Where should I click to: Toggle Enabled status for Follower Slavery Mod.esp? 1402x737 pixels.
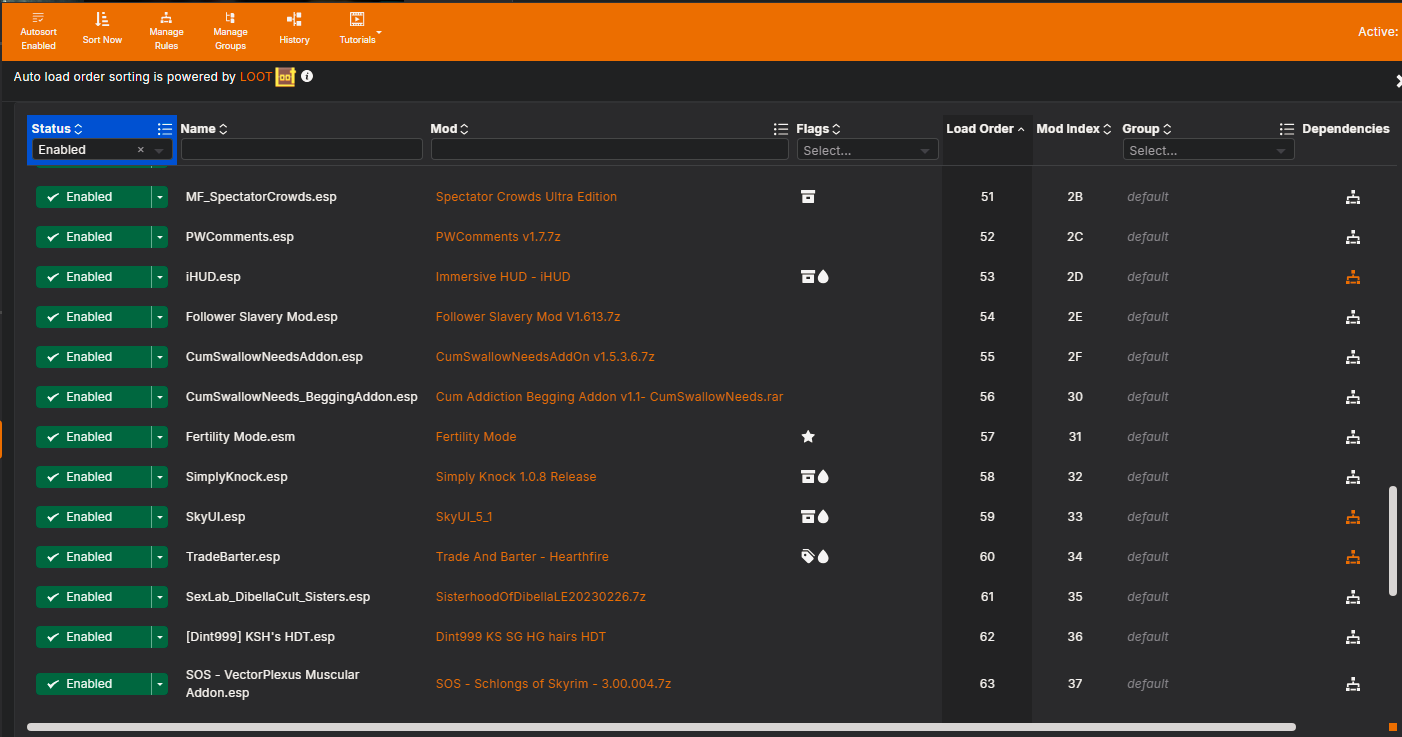93,317
